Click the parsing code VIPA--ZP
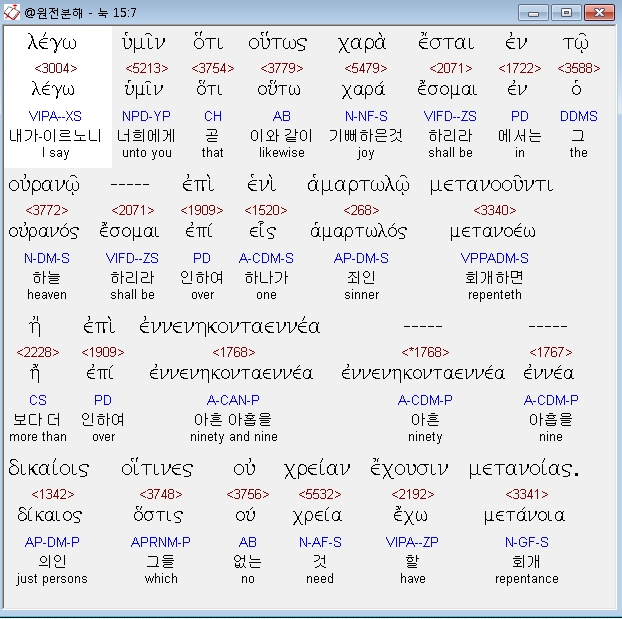The width and height of the screenshot is (622, 619). click(412, 542)
